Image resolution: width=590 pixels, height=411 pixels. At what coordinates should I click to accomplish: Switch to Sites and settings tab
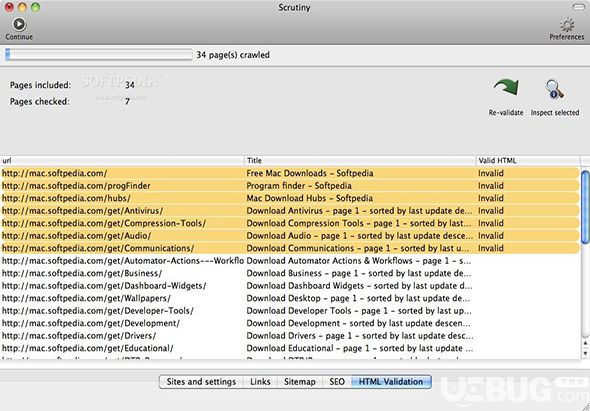201,382
